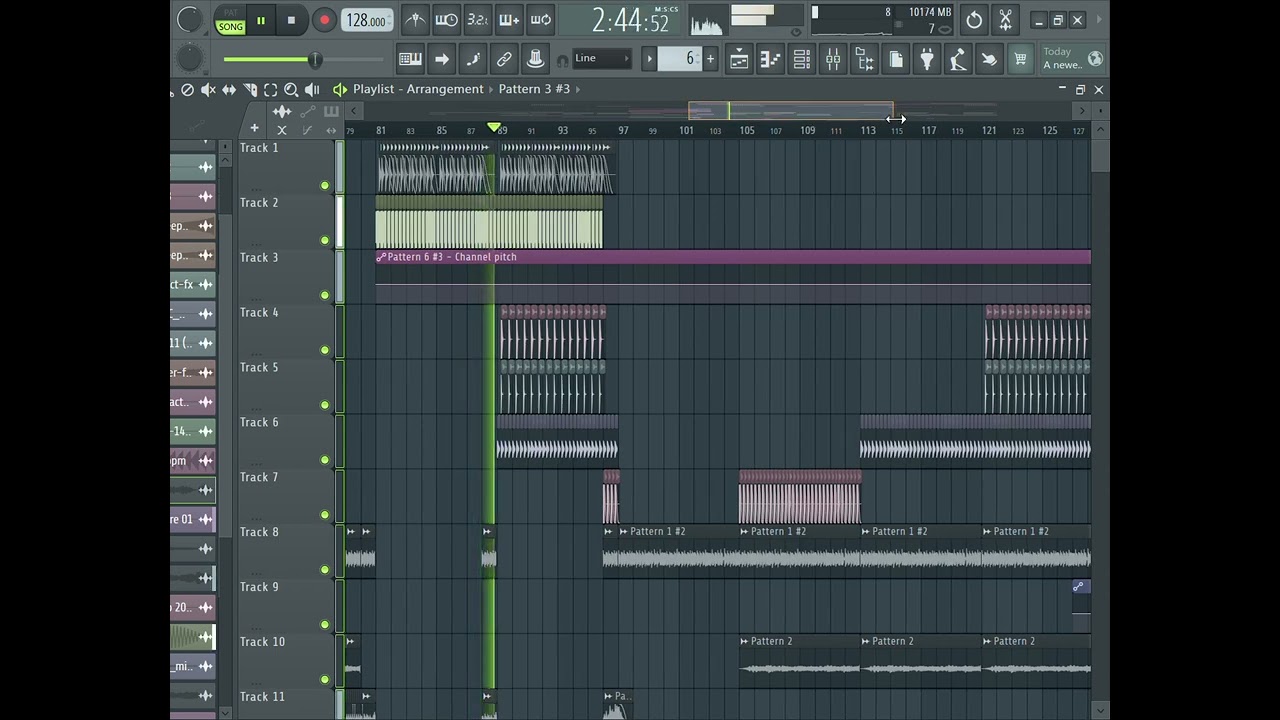Toggle wait for input to start playing

coord(446,20)
